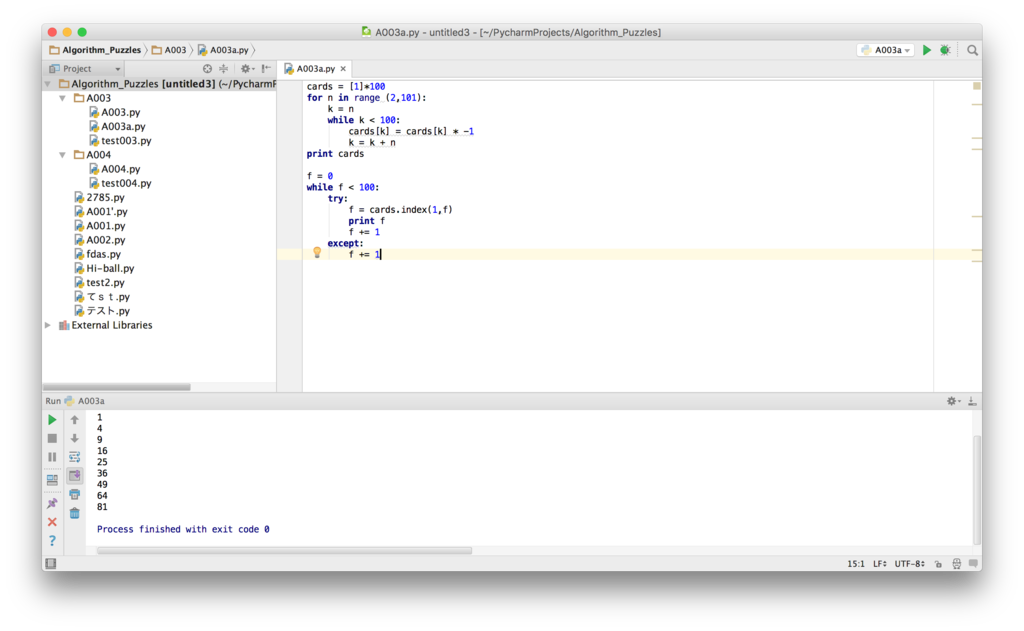
Task: Open A004.py file
Action: [114, 169]
